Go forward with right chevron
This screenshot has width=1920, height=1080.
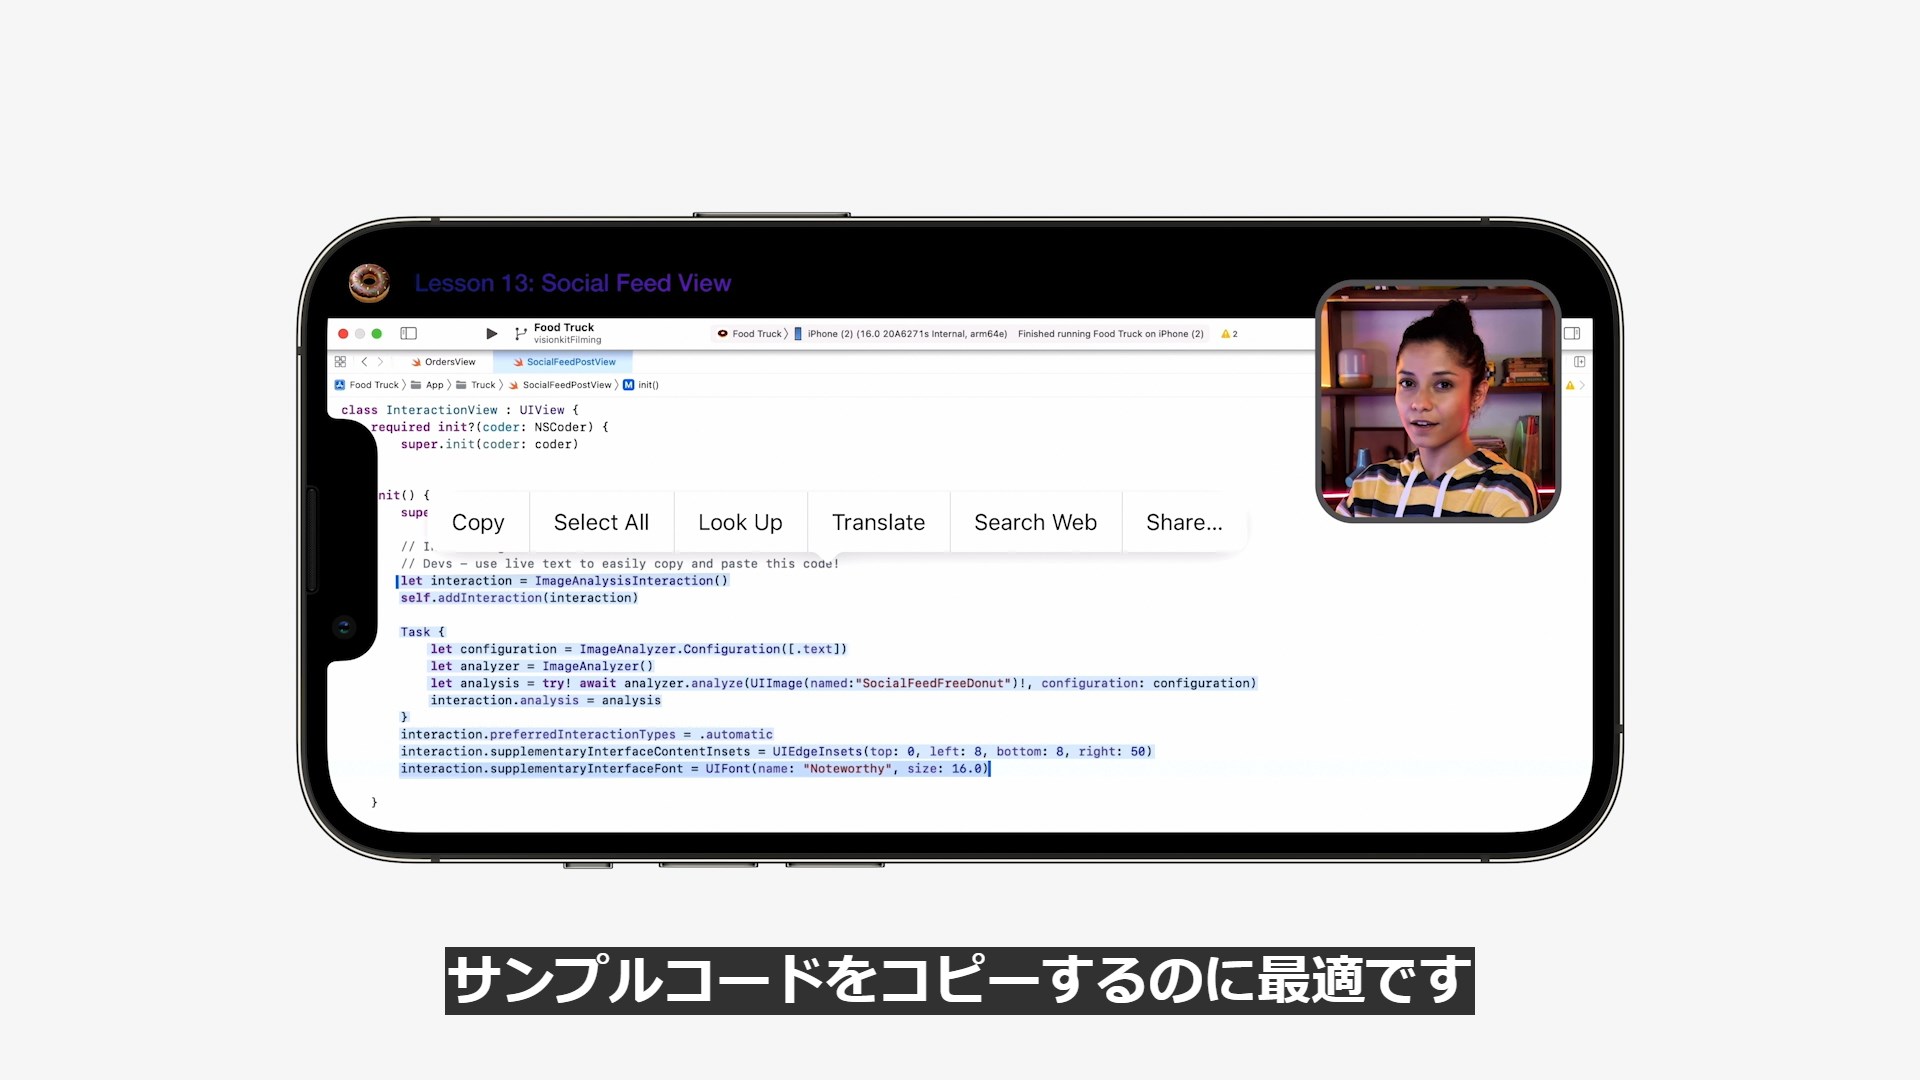click(x=380, y=362)
